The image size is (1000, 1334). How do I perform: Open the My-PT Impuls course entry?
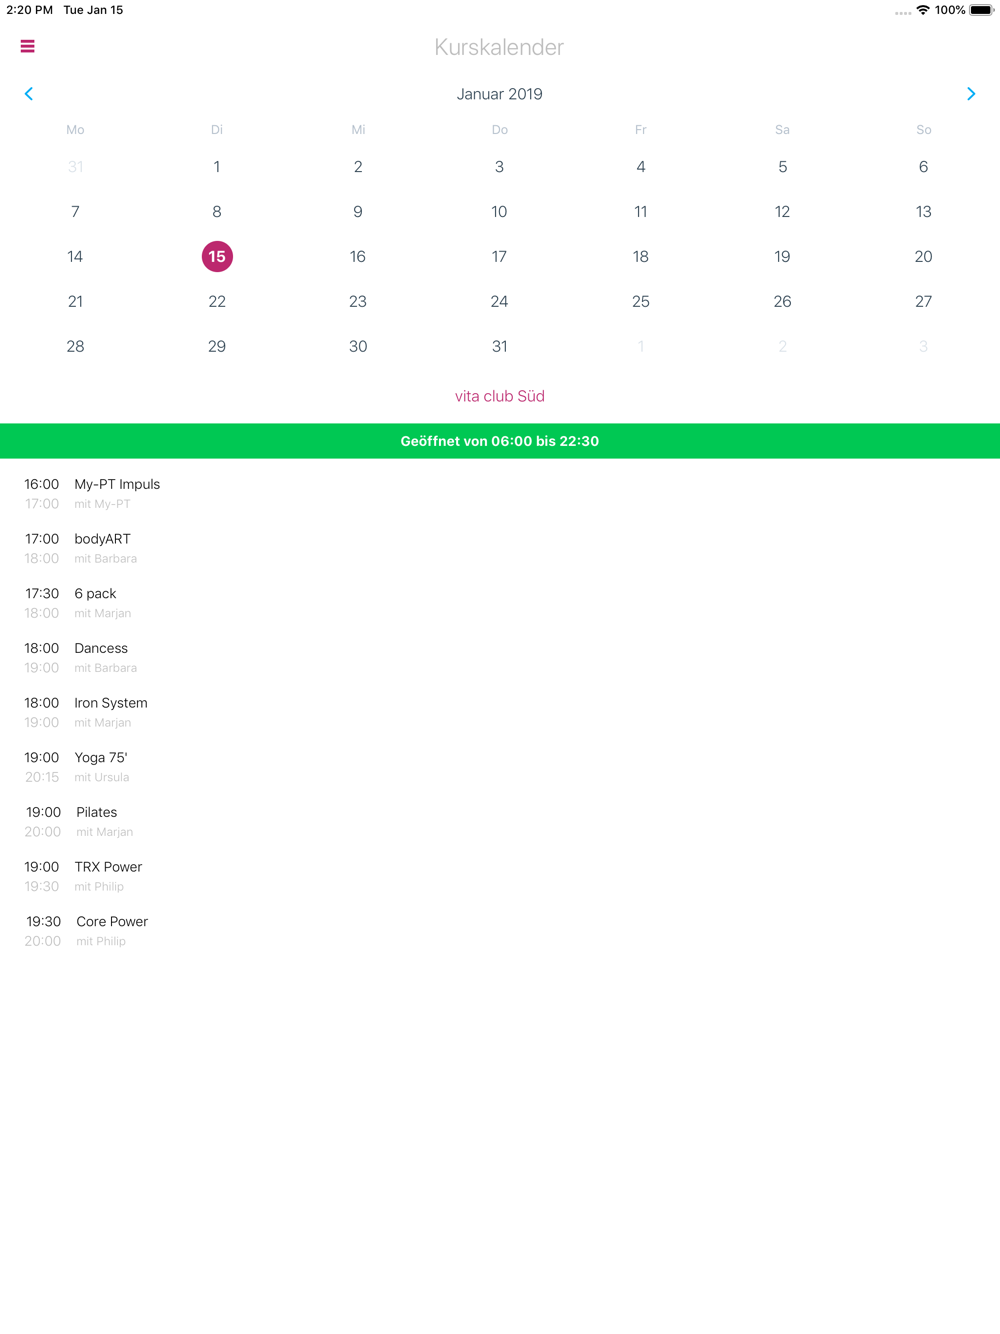click(x=500, y=494)
